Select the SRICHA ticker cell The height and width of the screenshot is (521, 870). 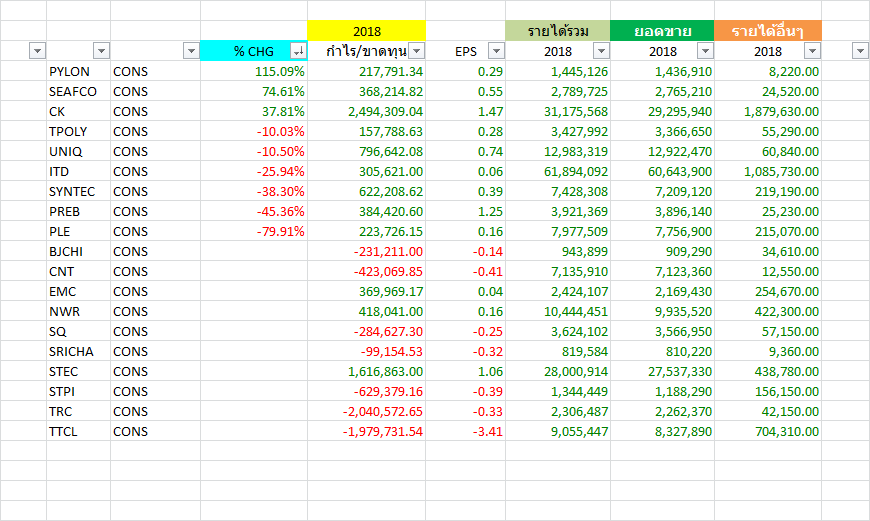78,351
